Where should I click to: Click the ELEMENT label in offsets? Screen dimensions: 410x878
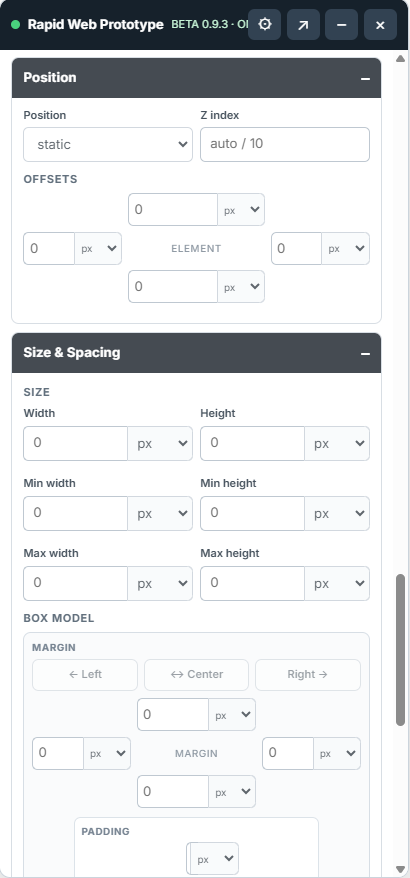(196, 249)
